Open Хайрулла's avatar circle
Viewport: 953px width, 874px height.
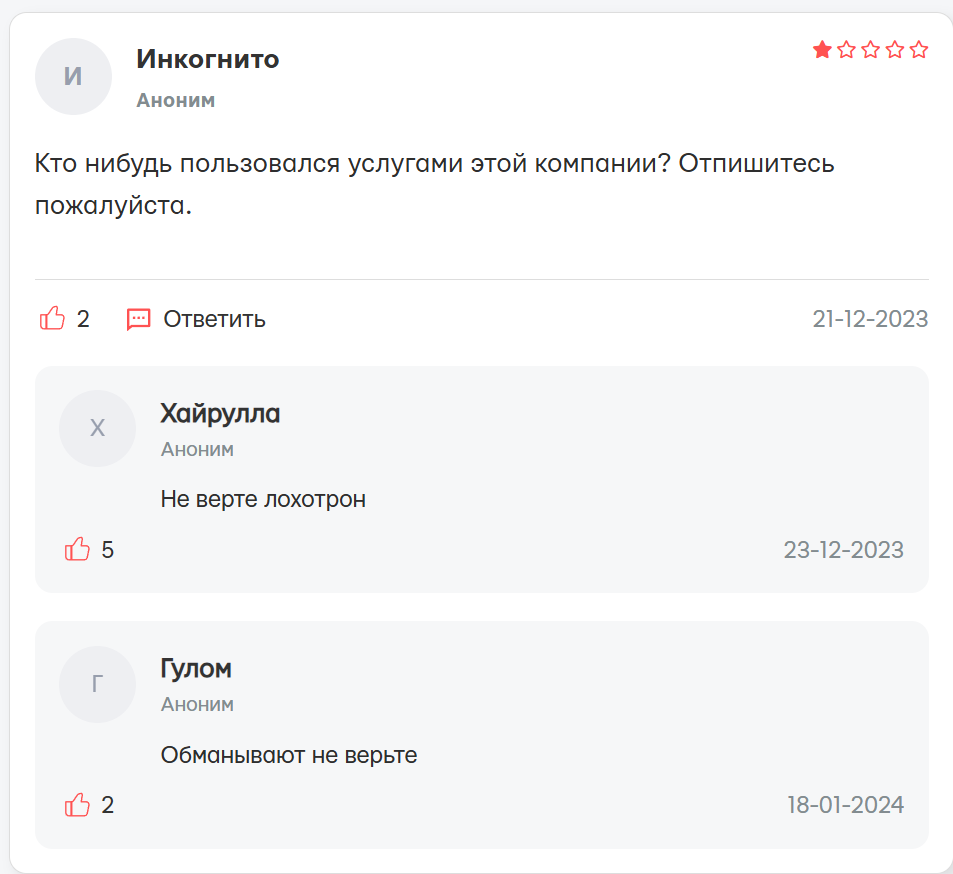(97, 428)
